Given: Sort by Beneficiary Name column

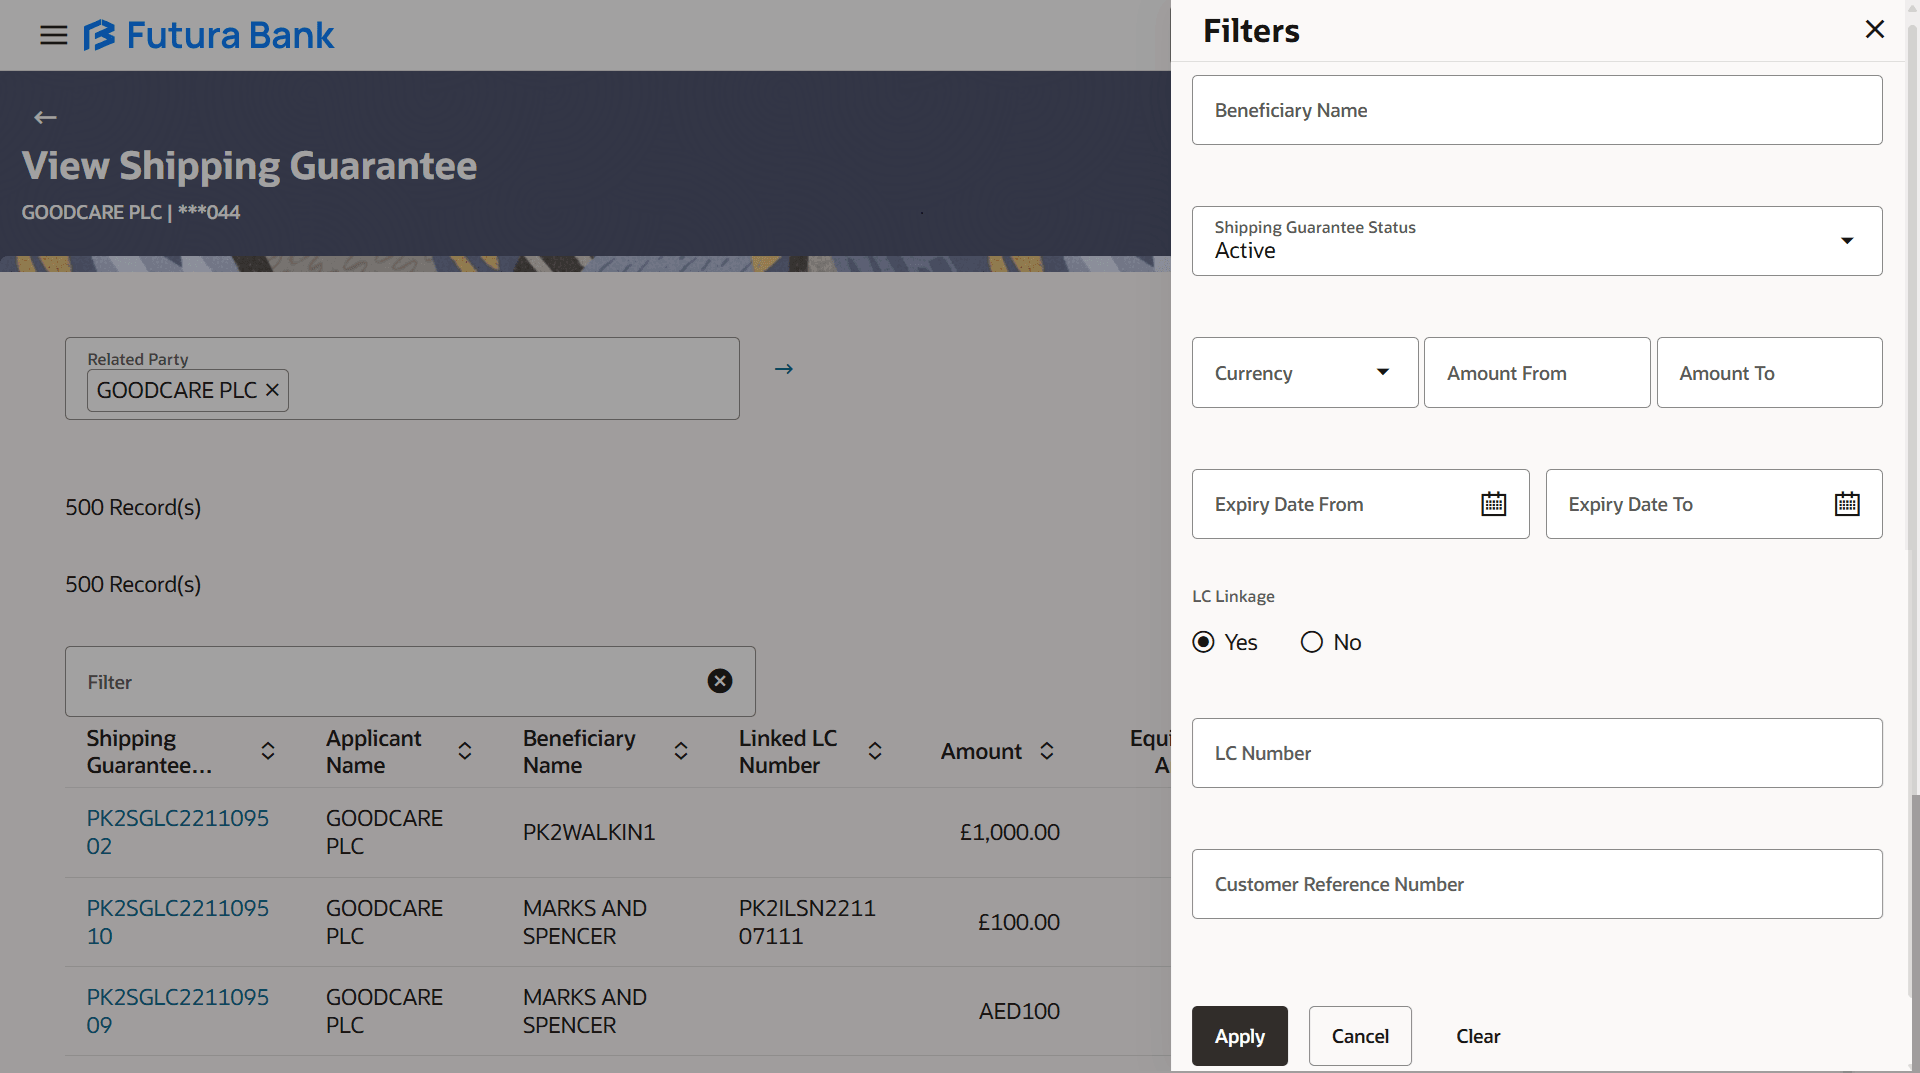Looking at the screenshot, I should pyautogui.click(x=680, y=751).
